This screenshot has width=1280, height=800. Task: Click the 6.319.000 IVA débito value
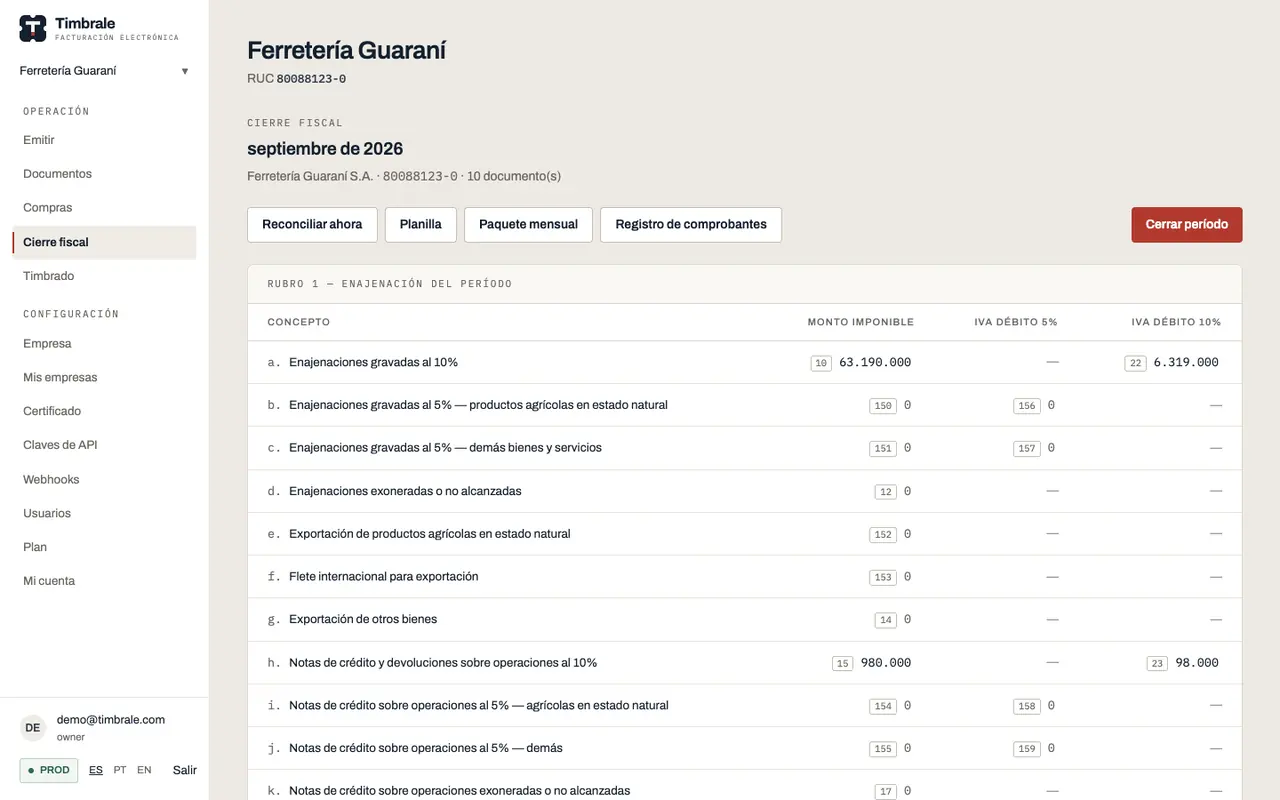point(1186,363)
